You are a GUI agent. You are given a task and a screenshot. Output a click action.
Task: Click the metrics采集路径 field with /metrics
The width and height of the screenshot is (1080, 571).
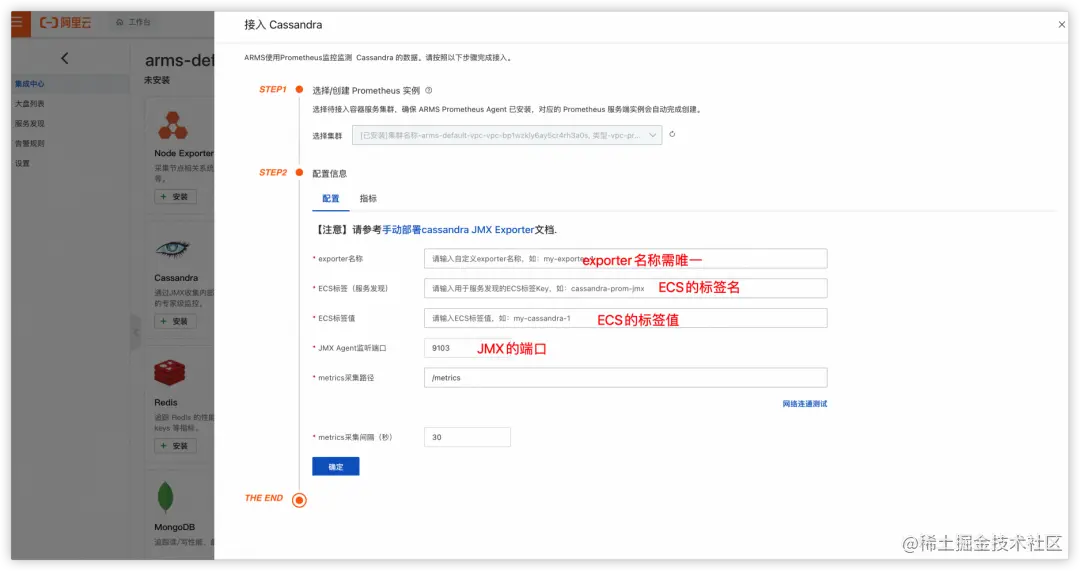625,377
